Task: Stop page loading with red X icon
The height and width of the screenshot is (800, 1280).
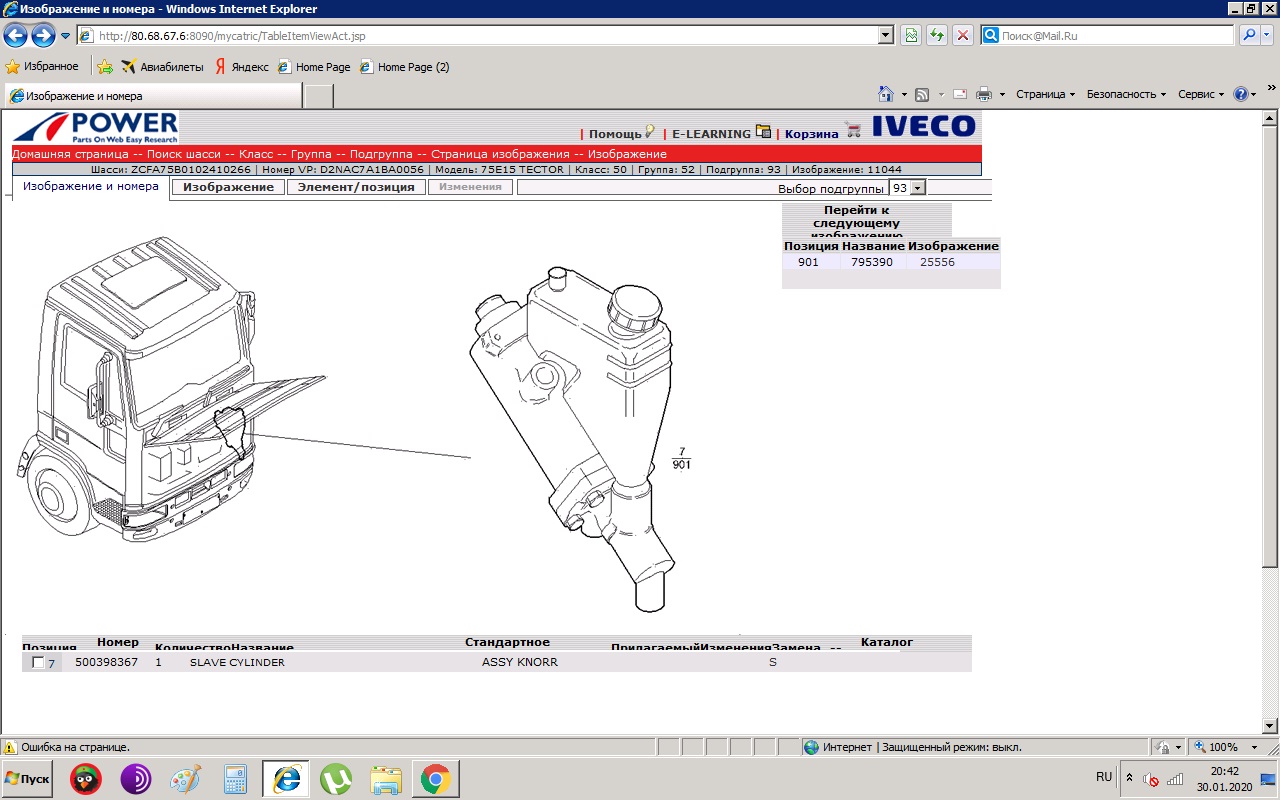Action: pyautogui.click(x=963, y=36)
